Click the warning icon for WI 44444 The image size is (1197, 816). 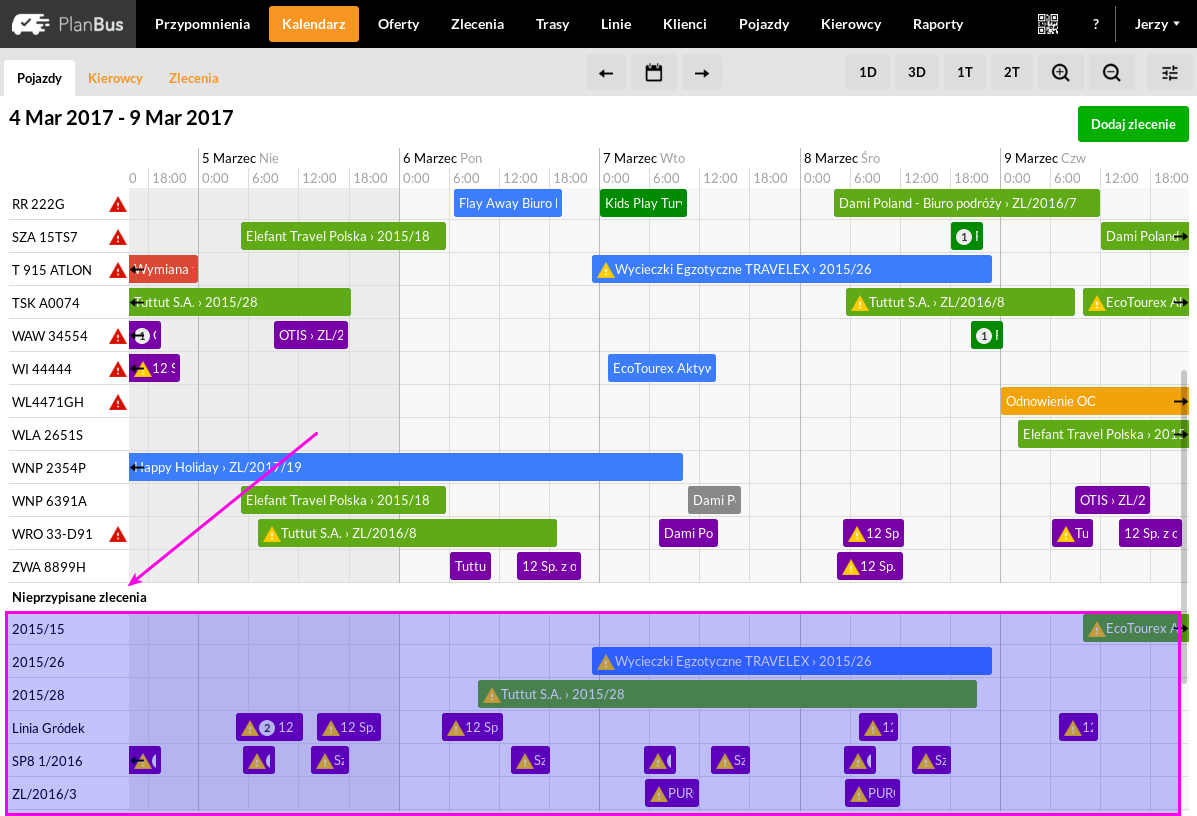(118, 369)
